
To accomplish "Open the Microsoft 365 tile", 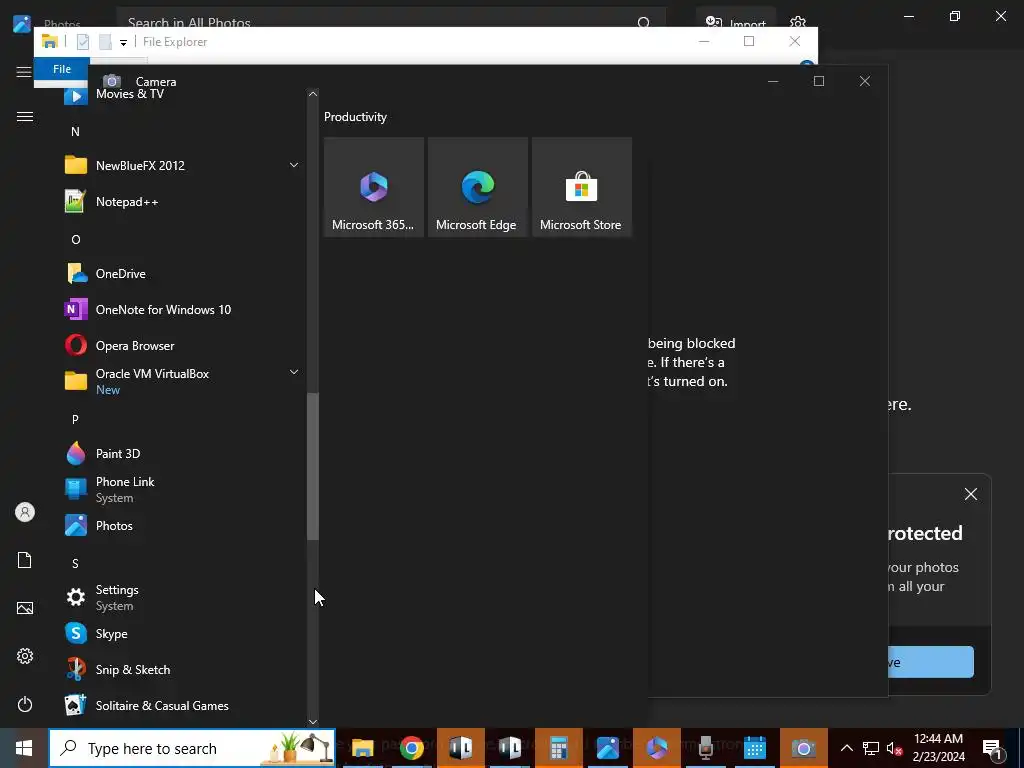I will click(374, 187).
